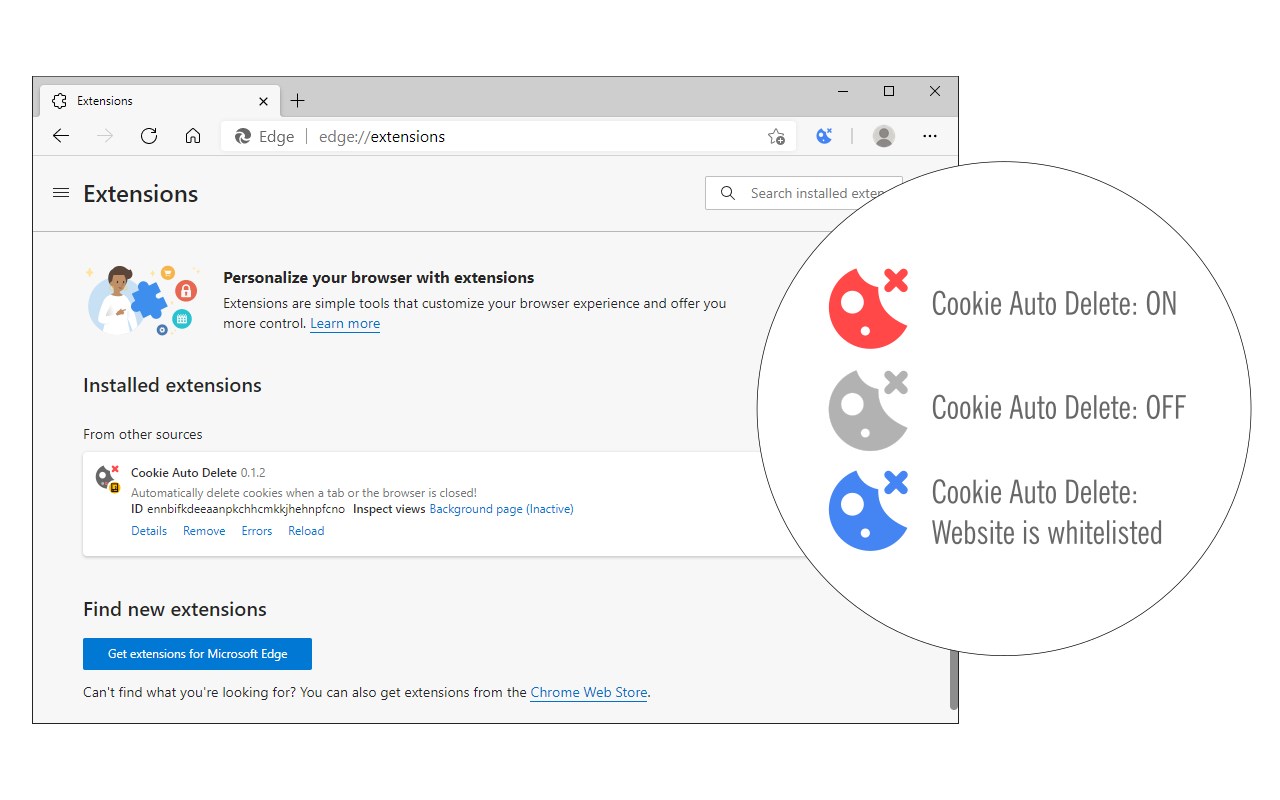Screen dimensions: 1280x800
Task: Click Cookie Auto Delete extension icon in list
Action: click(107, 478)
